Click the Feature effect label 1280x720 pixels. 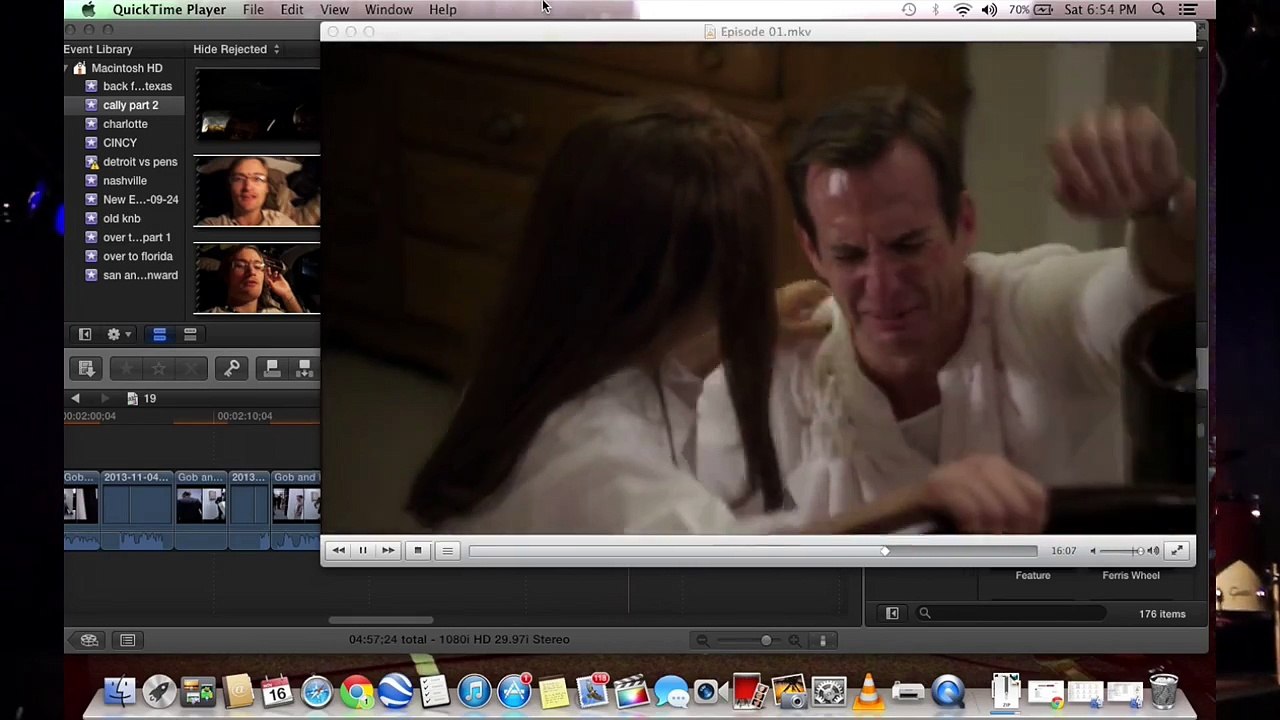1033,576
